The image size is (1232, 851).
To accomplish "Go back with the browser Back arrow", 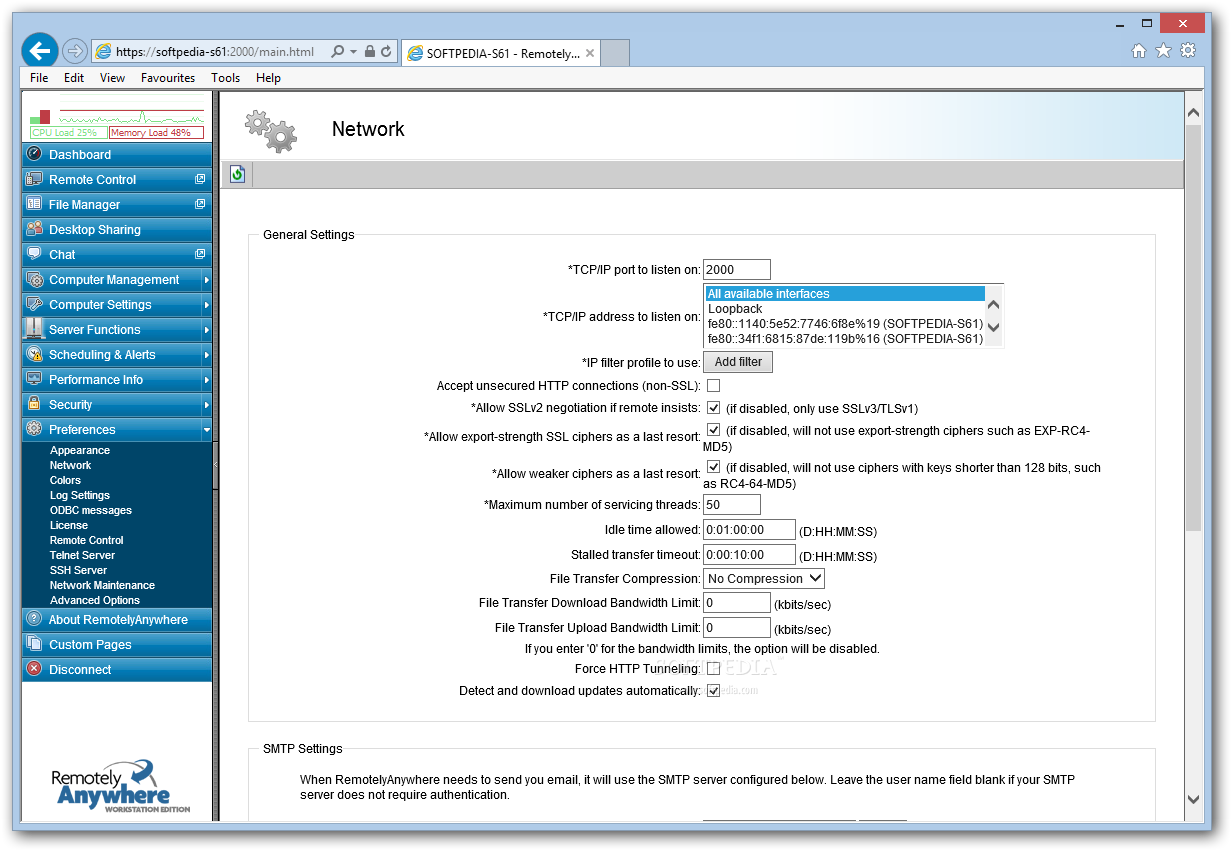I will click(x=40, y=50).
